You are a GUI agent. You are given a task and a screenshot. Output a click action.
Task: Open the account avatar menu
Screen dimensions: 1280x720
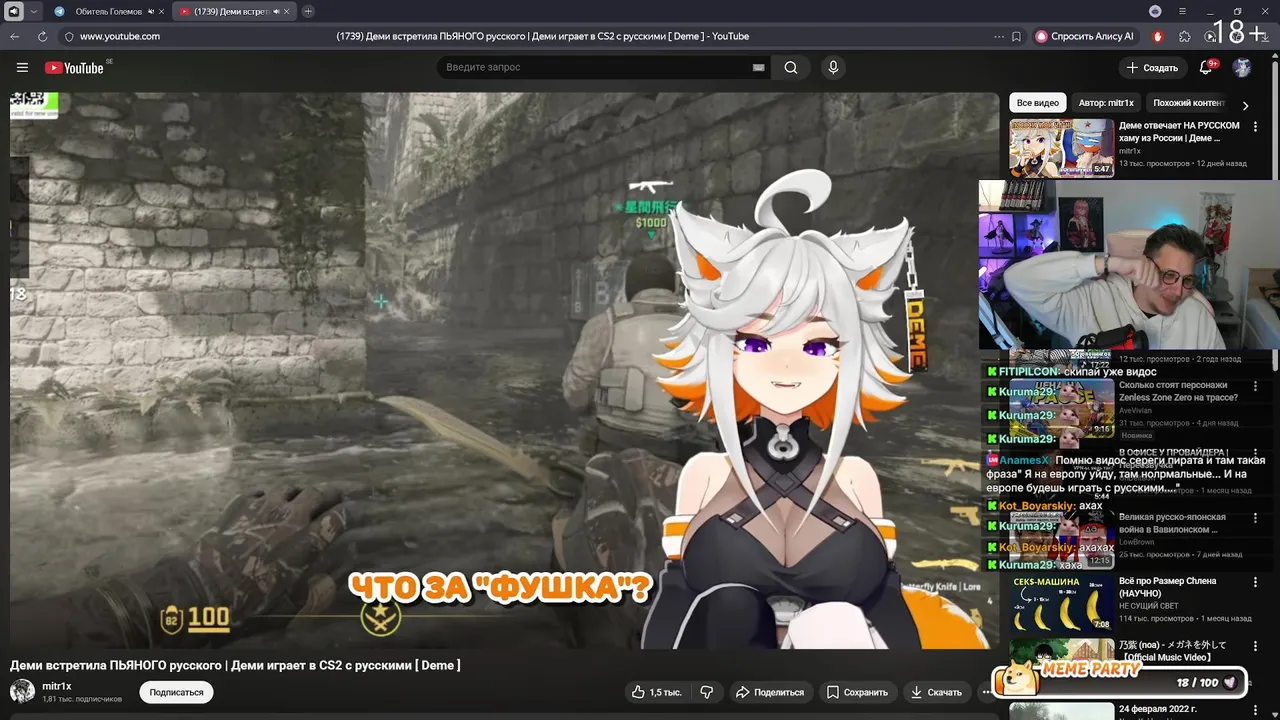tap(1242, 68)
